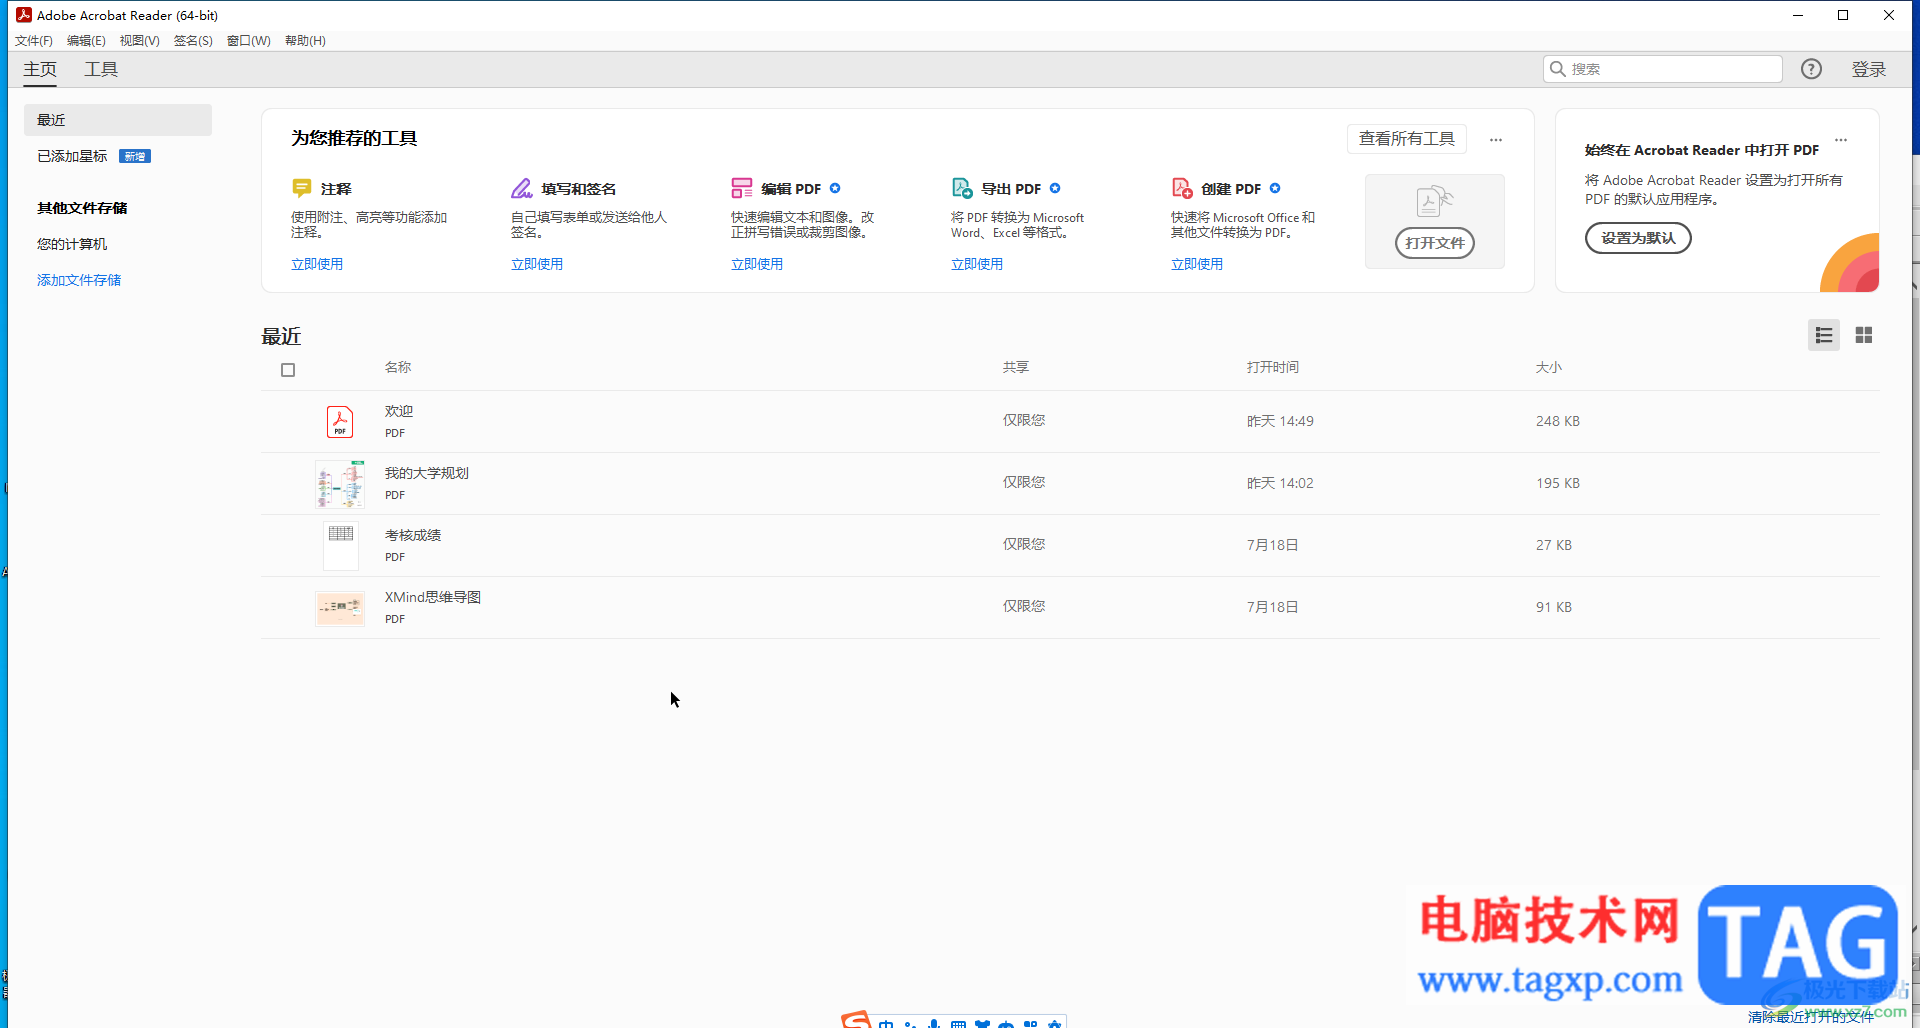Select 您的计算机 in the sidebar
This screenshot has height=1028, width=1920.
pos(72,244)
